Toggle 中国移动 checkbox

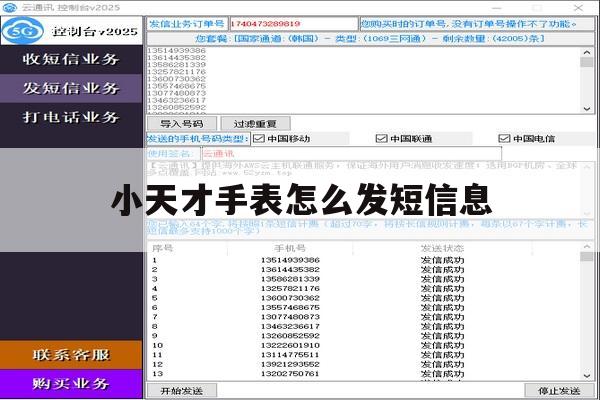click(259, 139)
